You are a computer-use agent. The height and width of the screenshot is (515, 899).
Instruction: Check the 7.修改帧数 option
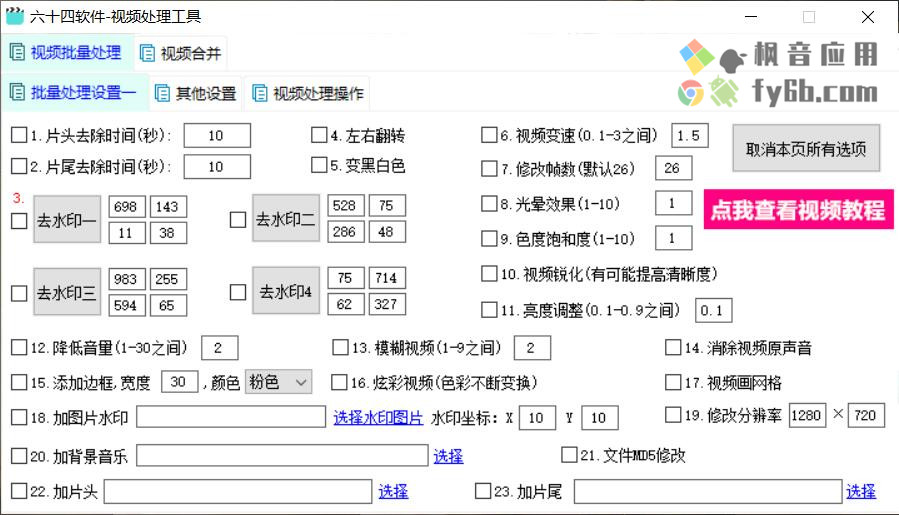(489, 169)
